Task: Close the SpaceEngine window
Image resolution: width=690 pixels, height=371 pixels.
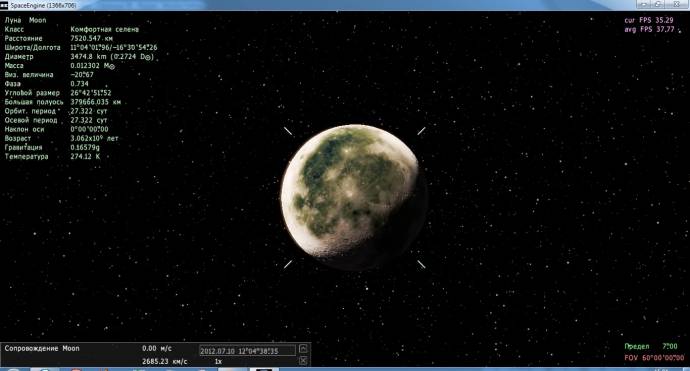Action: tap(677, 4)
